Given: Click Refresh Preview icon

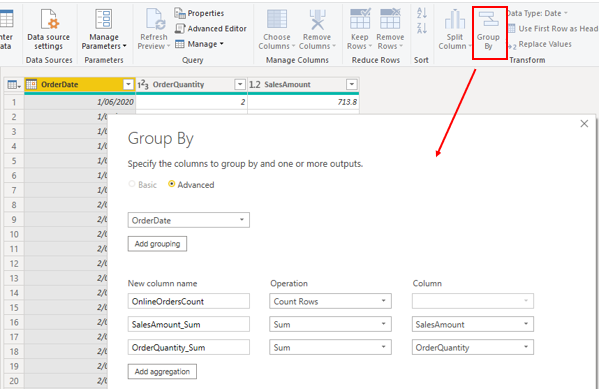Looking at the screenshot, I should click(155, 19).
